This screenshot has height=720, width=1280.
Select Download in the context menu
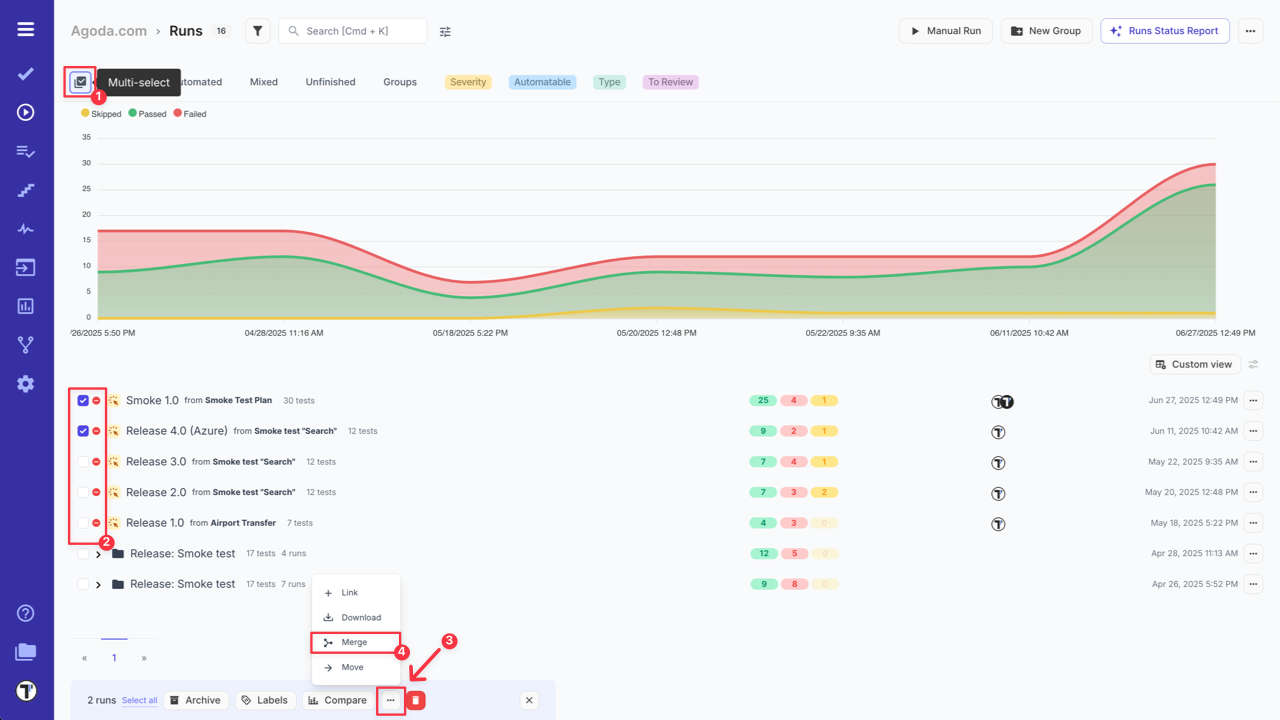355,617
